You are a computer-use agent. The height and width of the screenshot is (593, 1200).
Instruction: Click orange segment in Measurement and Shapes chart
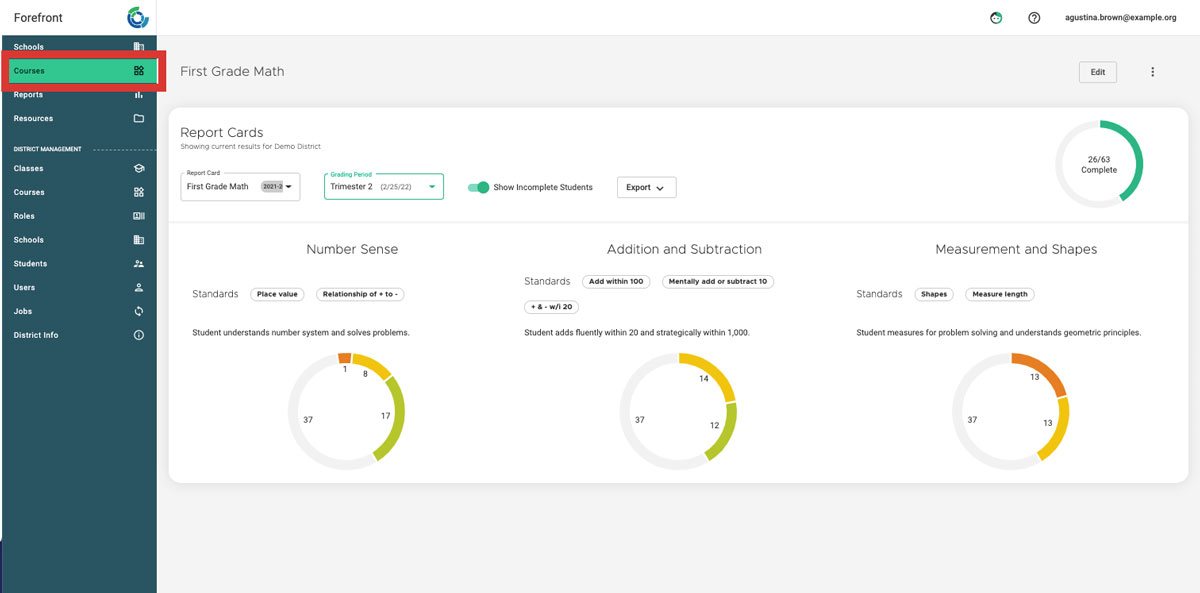point(1046,369)
